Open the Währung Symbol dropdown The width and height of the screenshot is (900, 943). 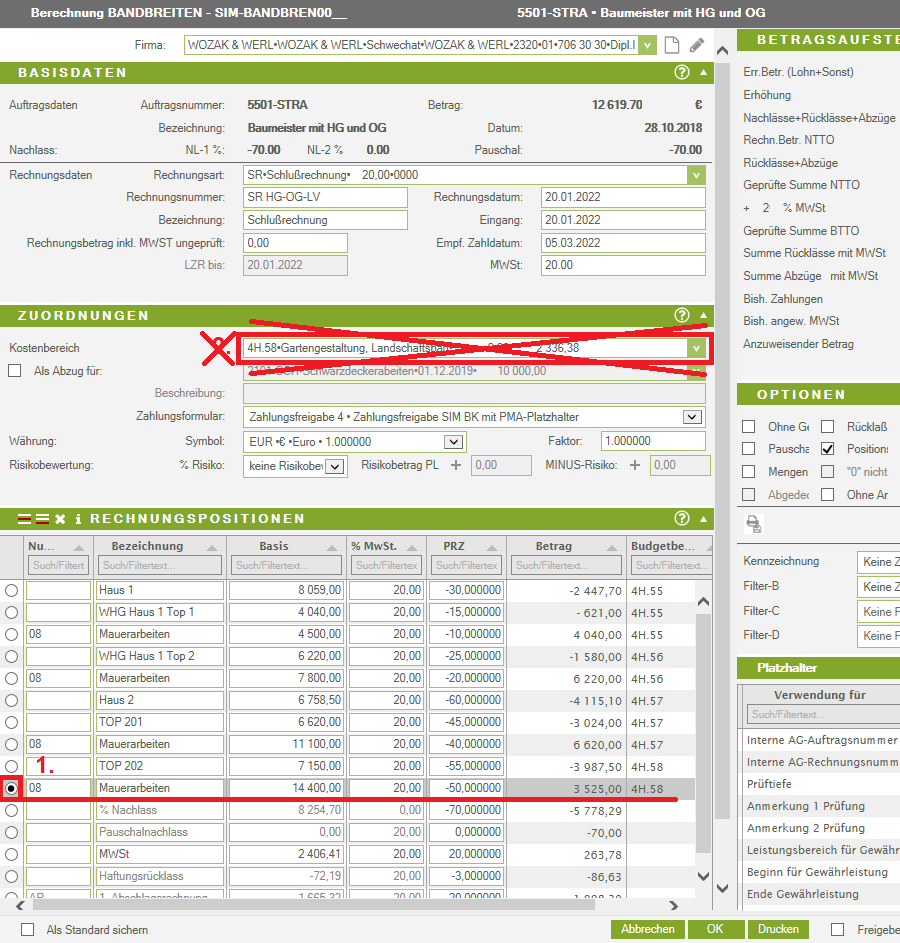453,442
